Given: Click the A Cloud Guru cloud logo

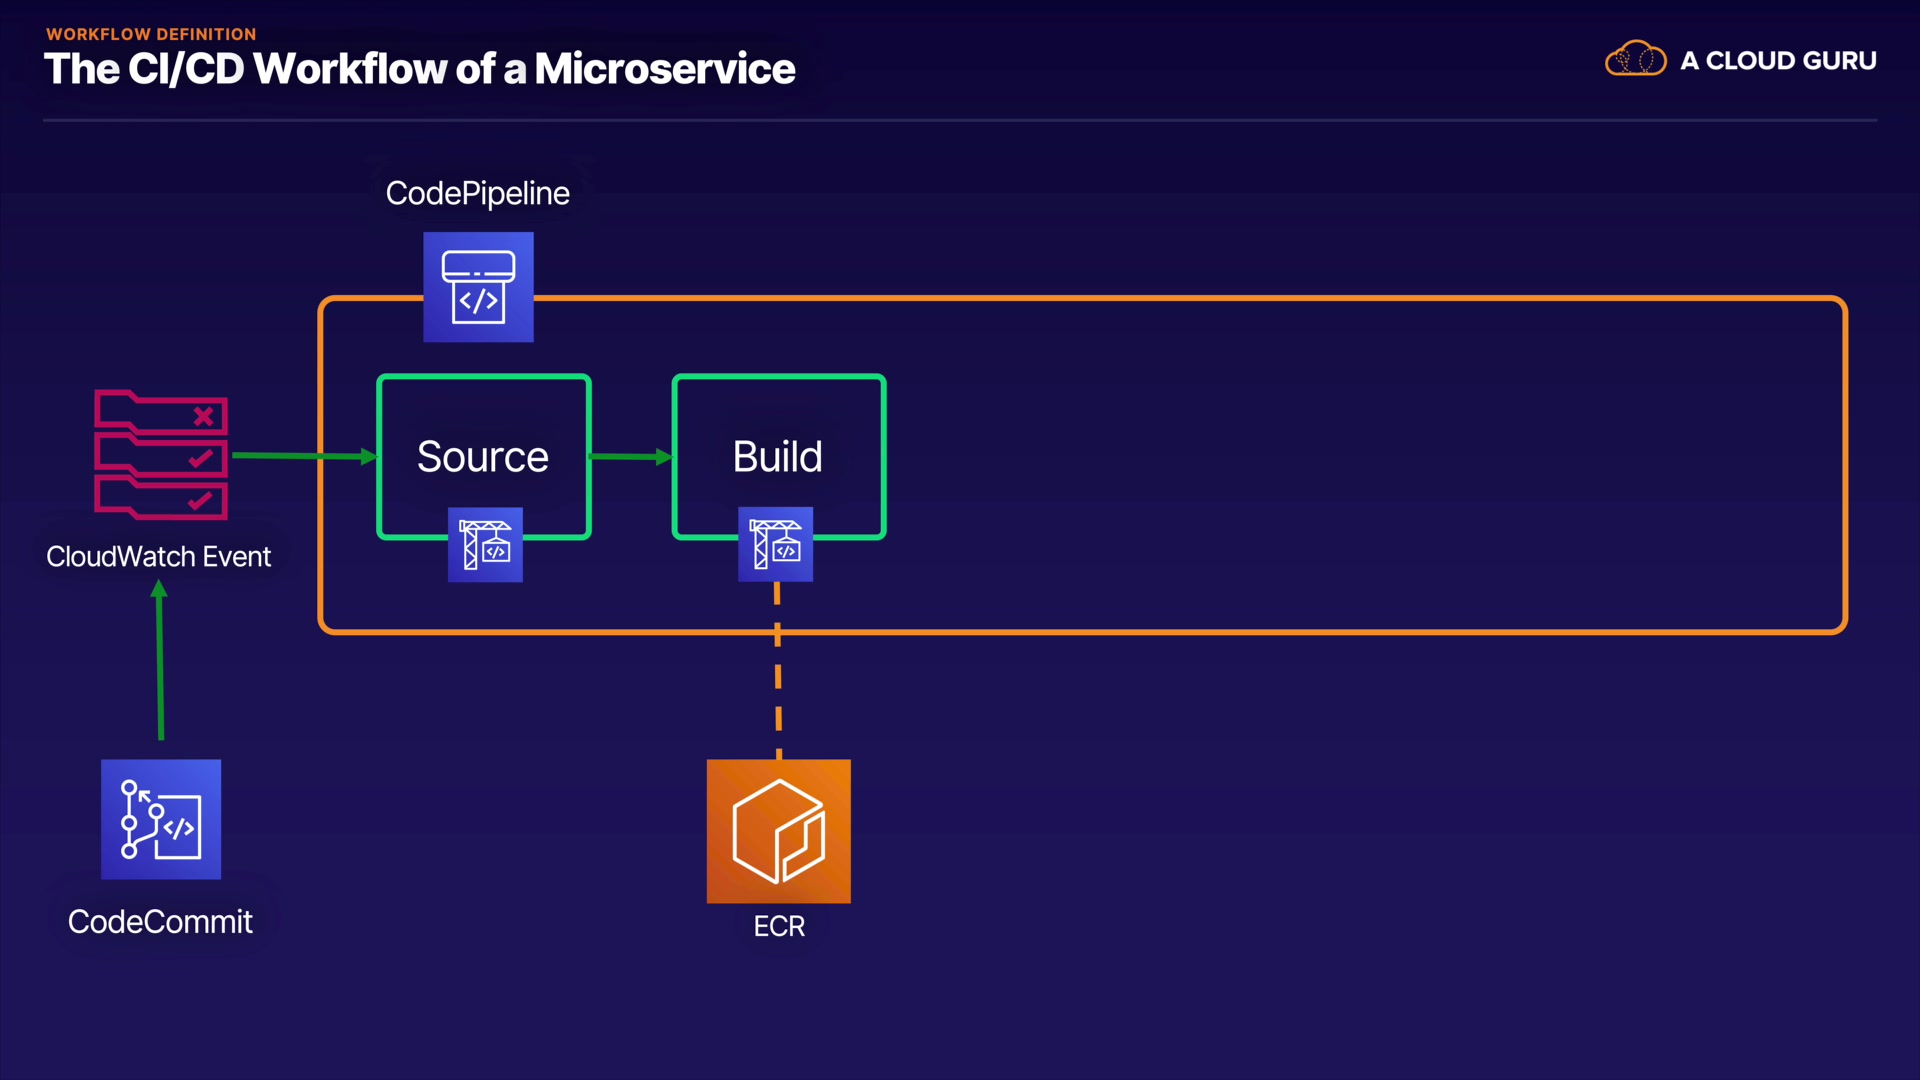Looking at the screenshot, I should coord(1635,60).
